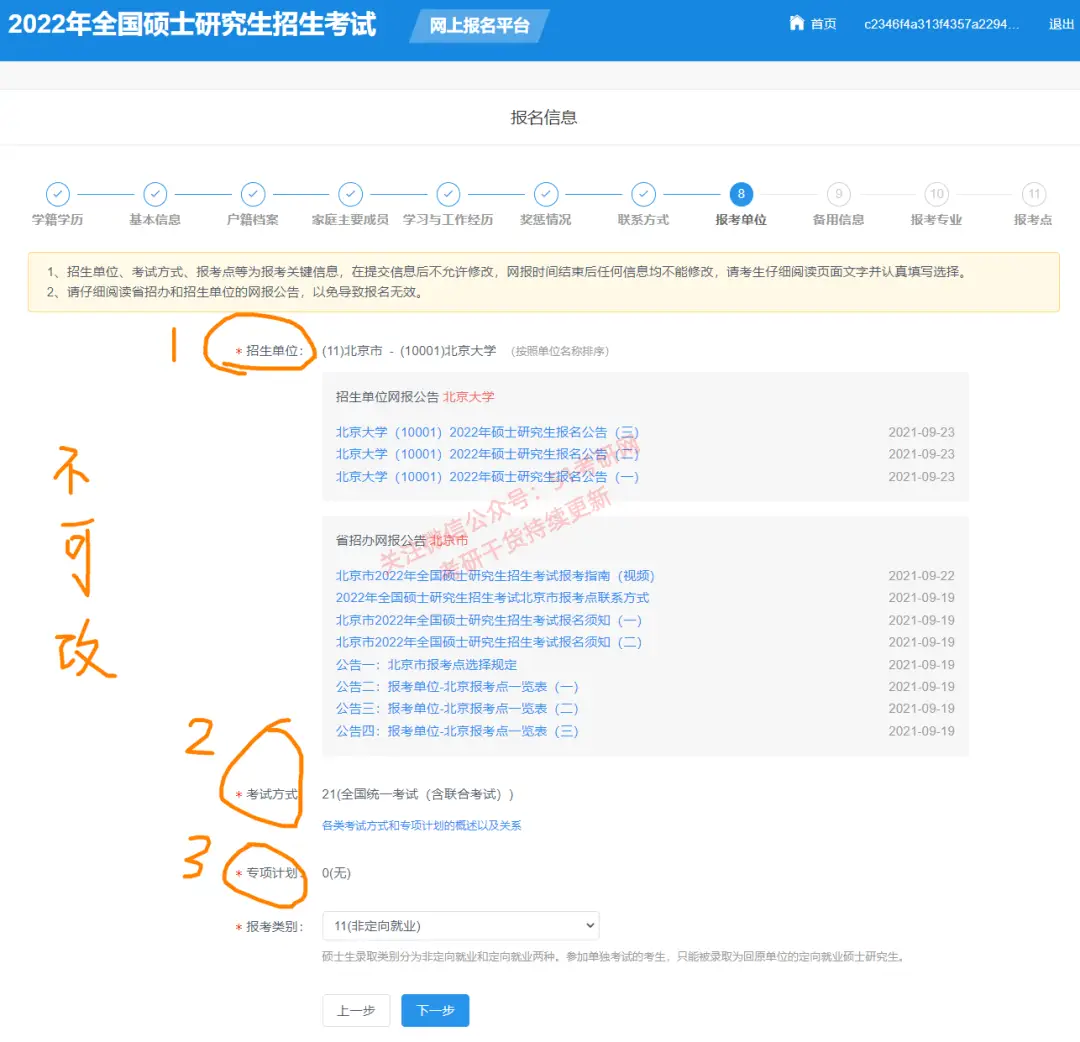Click the red 北京市 label

(x=448, y=541)
